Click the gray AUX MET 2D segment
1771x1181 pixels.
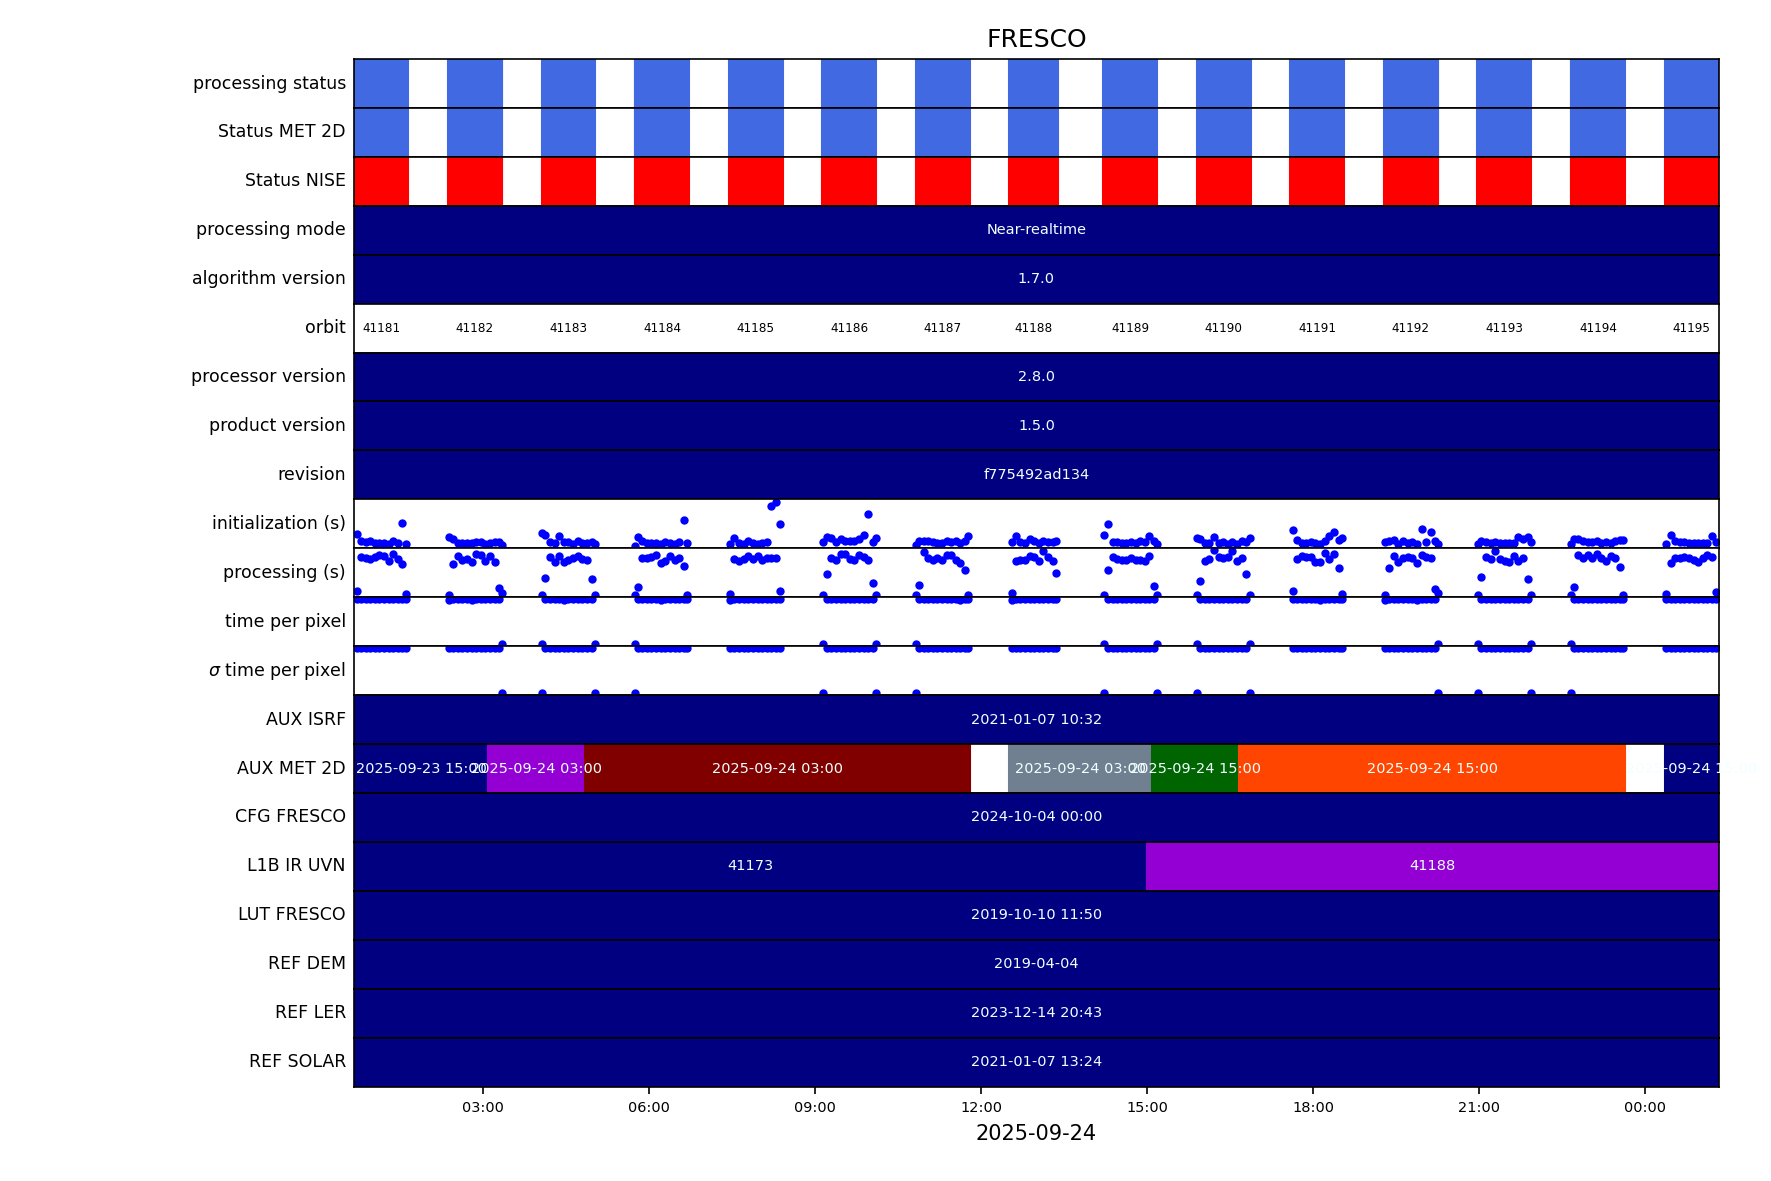tap(1078, 769)
